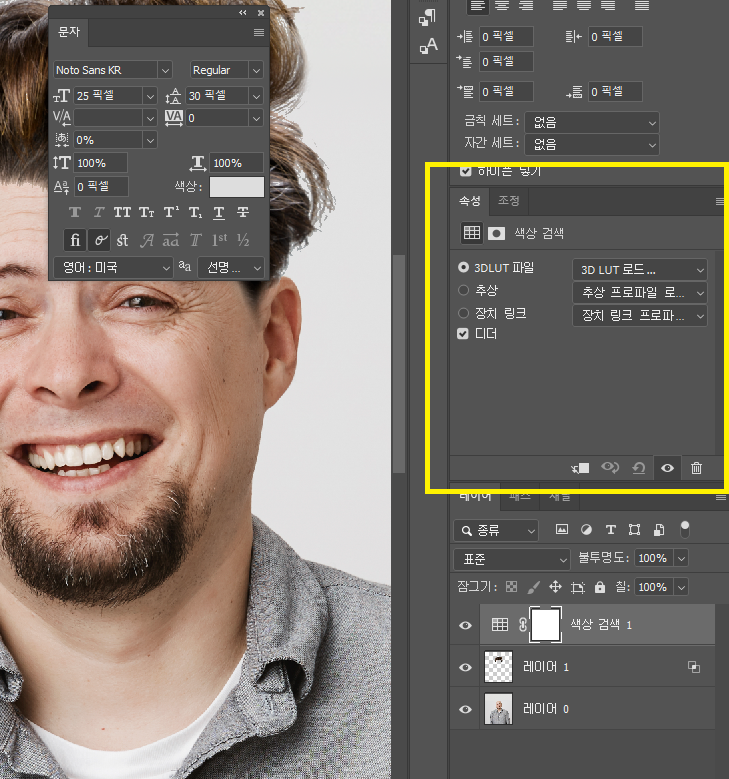Open the 3D LUT 로드 dropdown

[x=640, y=270]
